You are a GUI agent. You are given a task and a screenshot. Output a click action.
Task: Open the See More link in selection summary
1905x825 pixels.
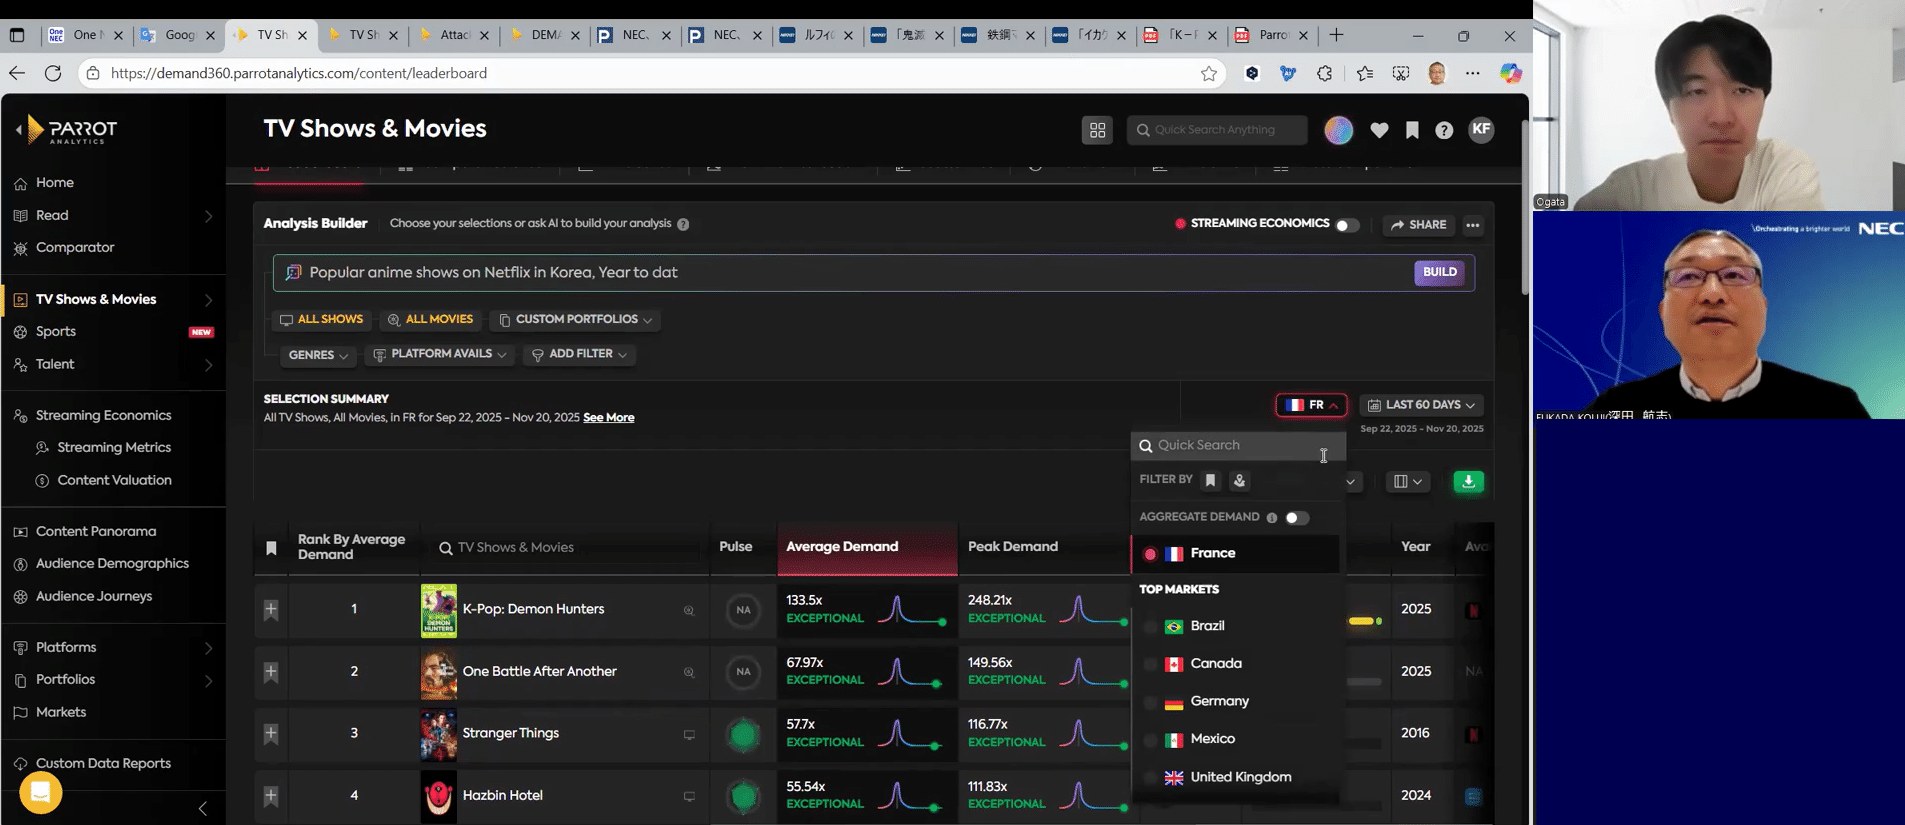click(x=609, y=418)
